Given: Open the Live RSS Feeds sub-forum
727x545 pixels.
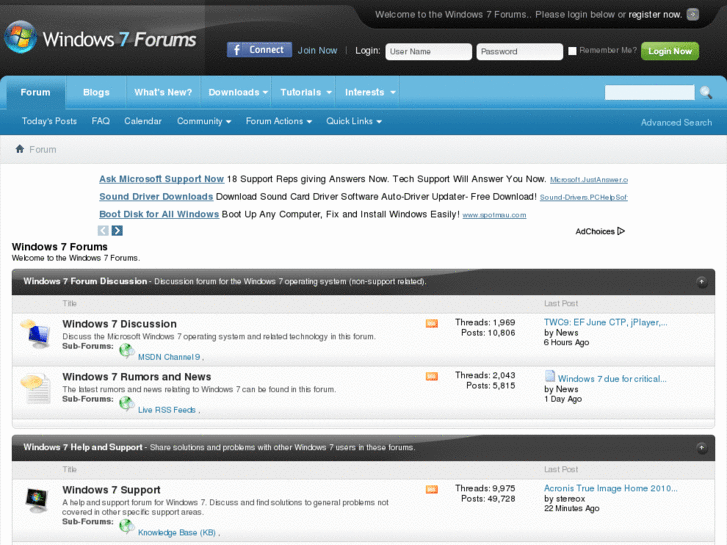Looking at the screenshot, I should point(166,410).
